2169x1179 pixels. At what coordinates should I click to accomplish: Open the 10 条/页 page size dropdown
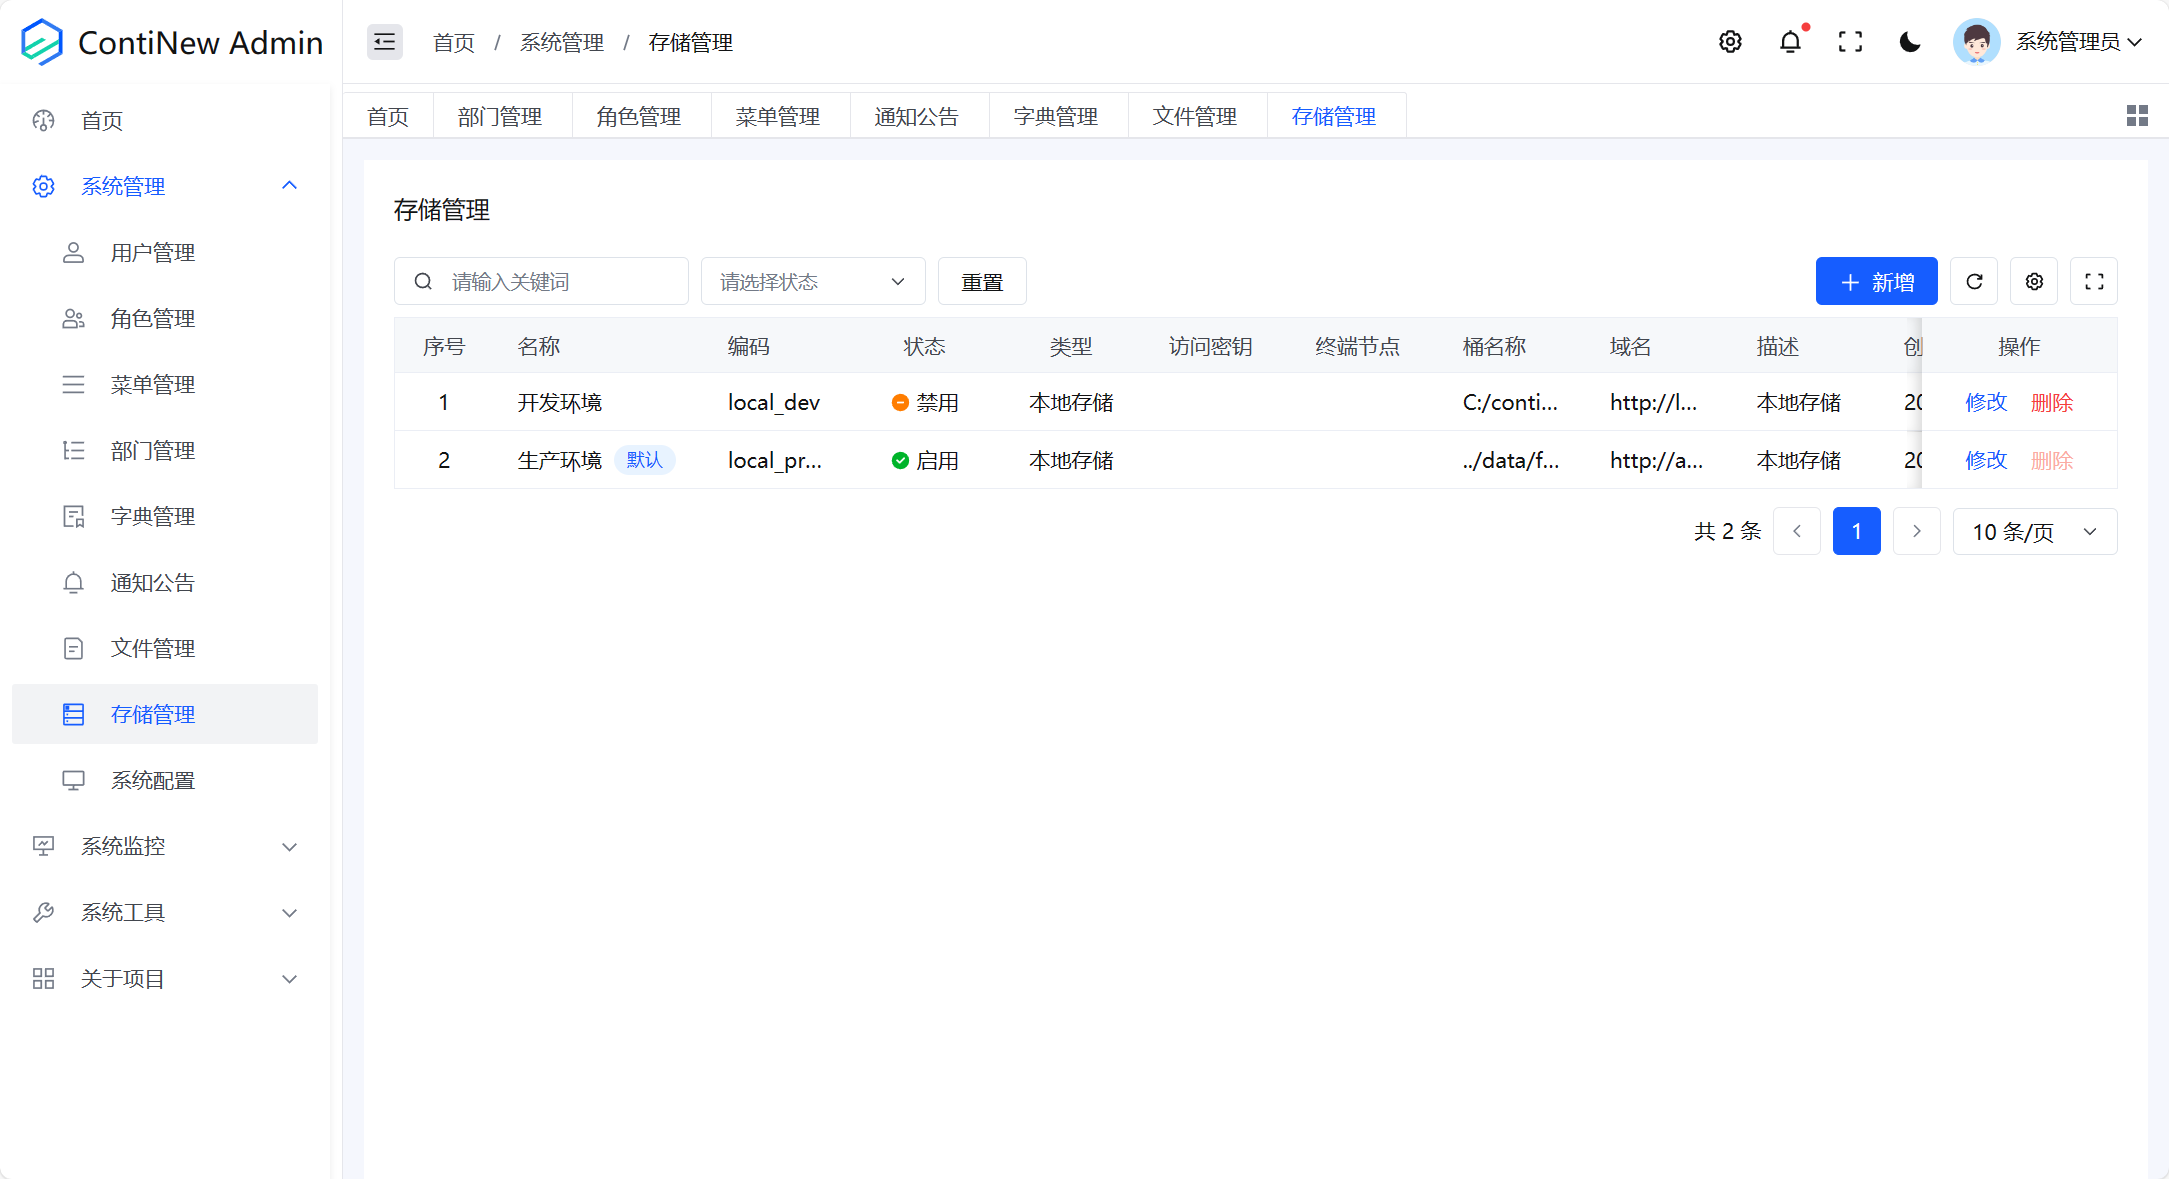pos(2034,532)
